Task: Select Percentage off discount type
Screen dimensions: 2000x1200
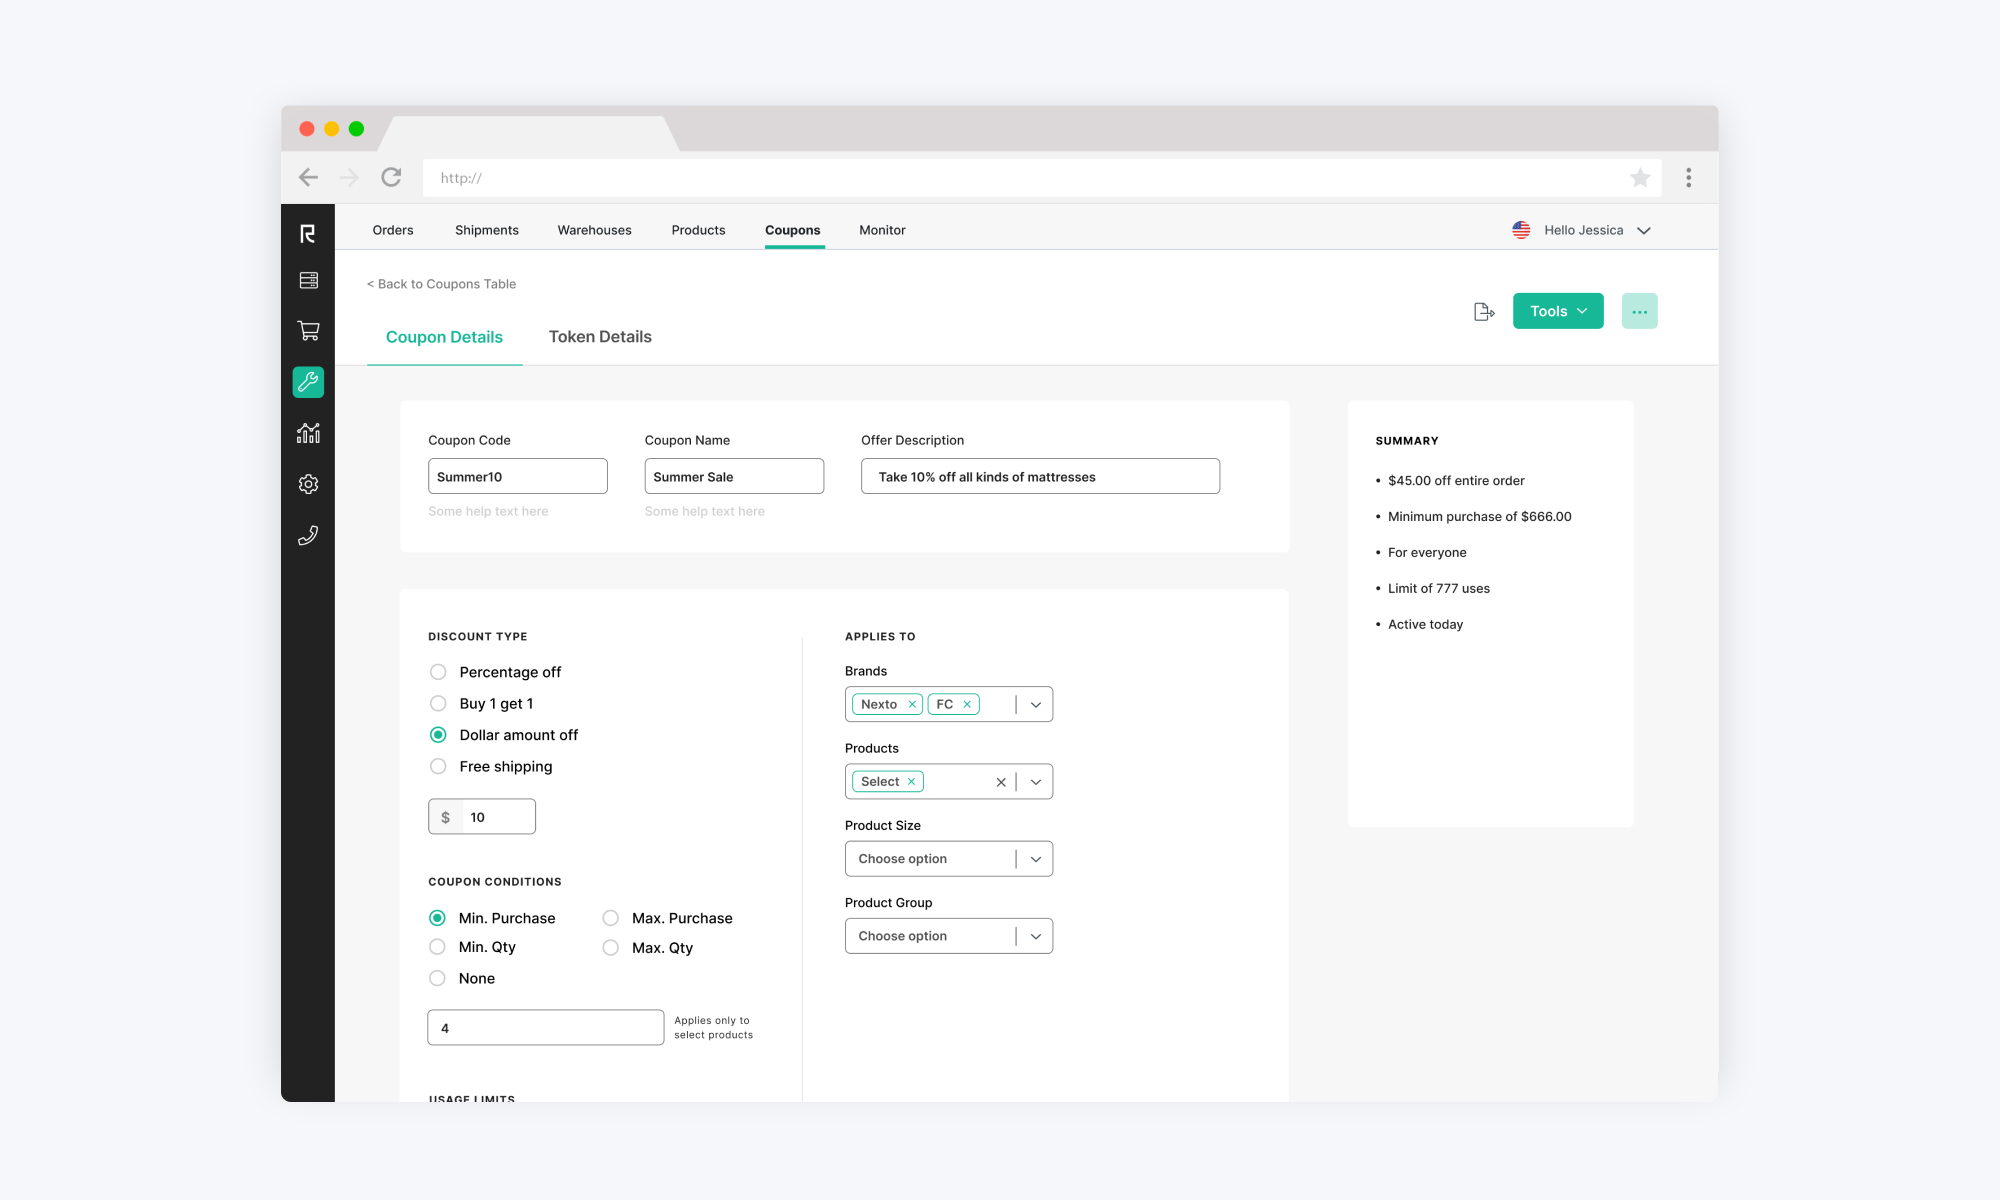Action: (x=438, y=672)
